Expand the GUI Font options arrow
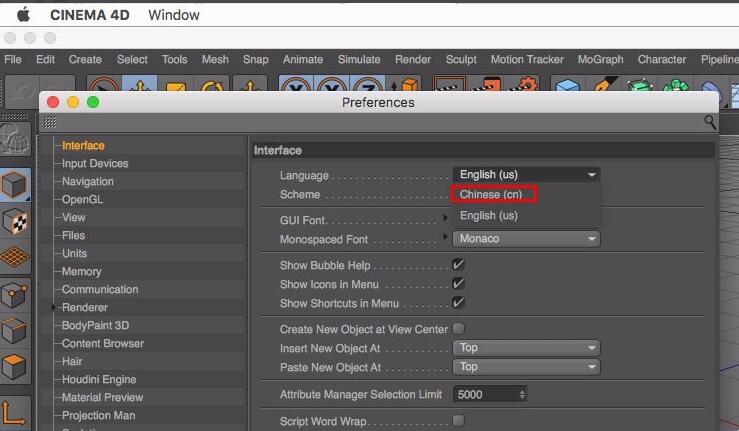 point(445,217)
